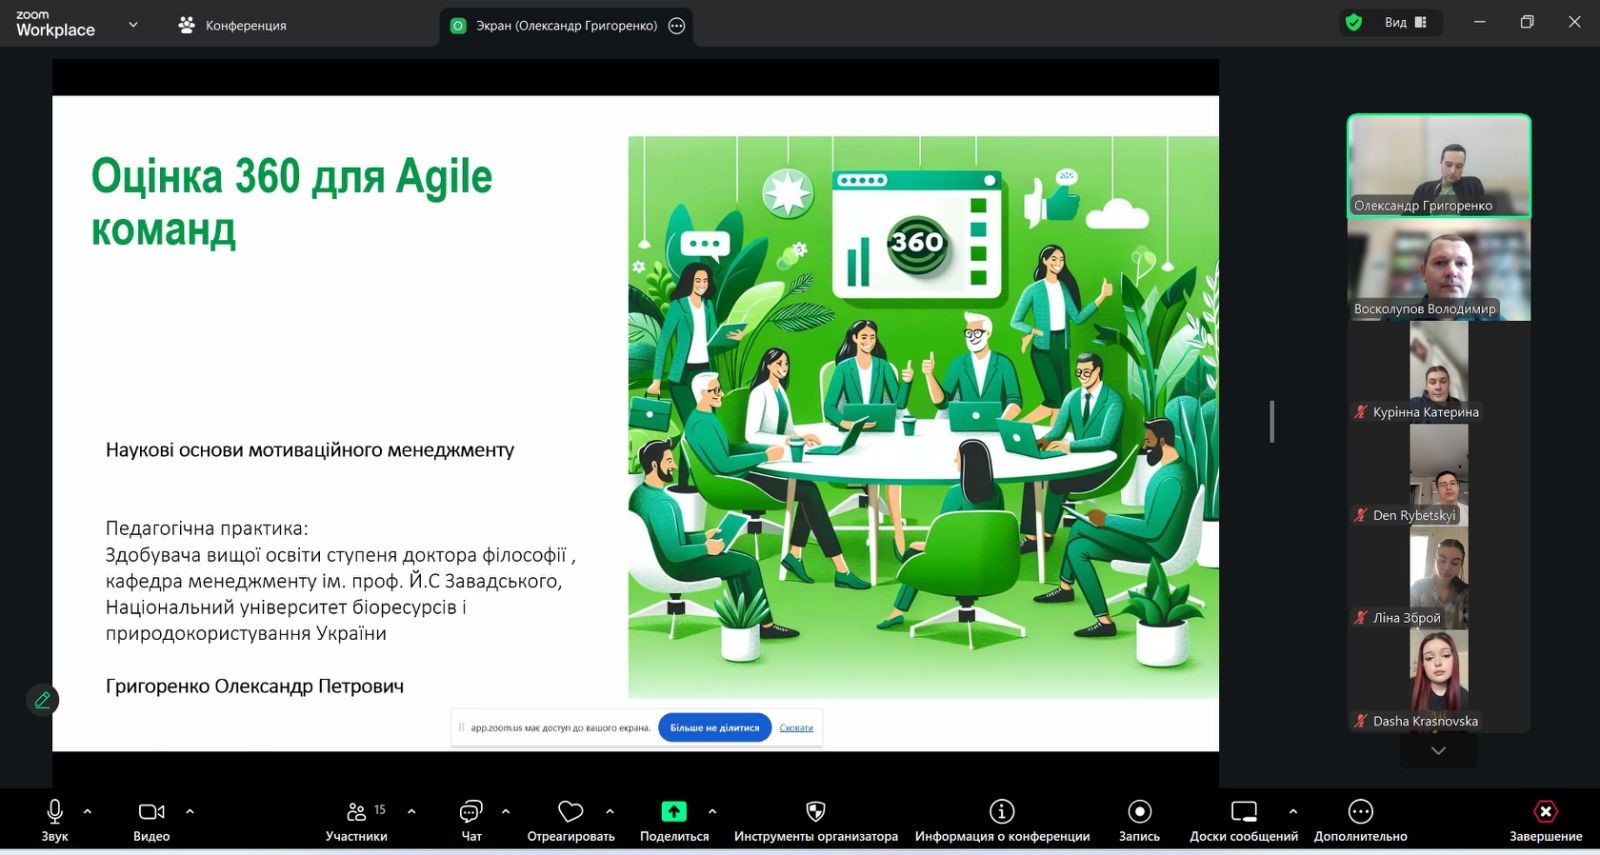Image resolution: width=1600 pixels, height=855 pixels.
Task: Click the green encryption shield icon
Action: [x=1354, y=22]
